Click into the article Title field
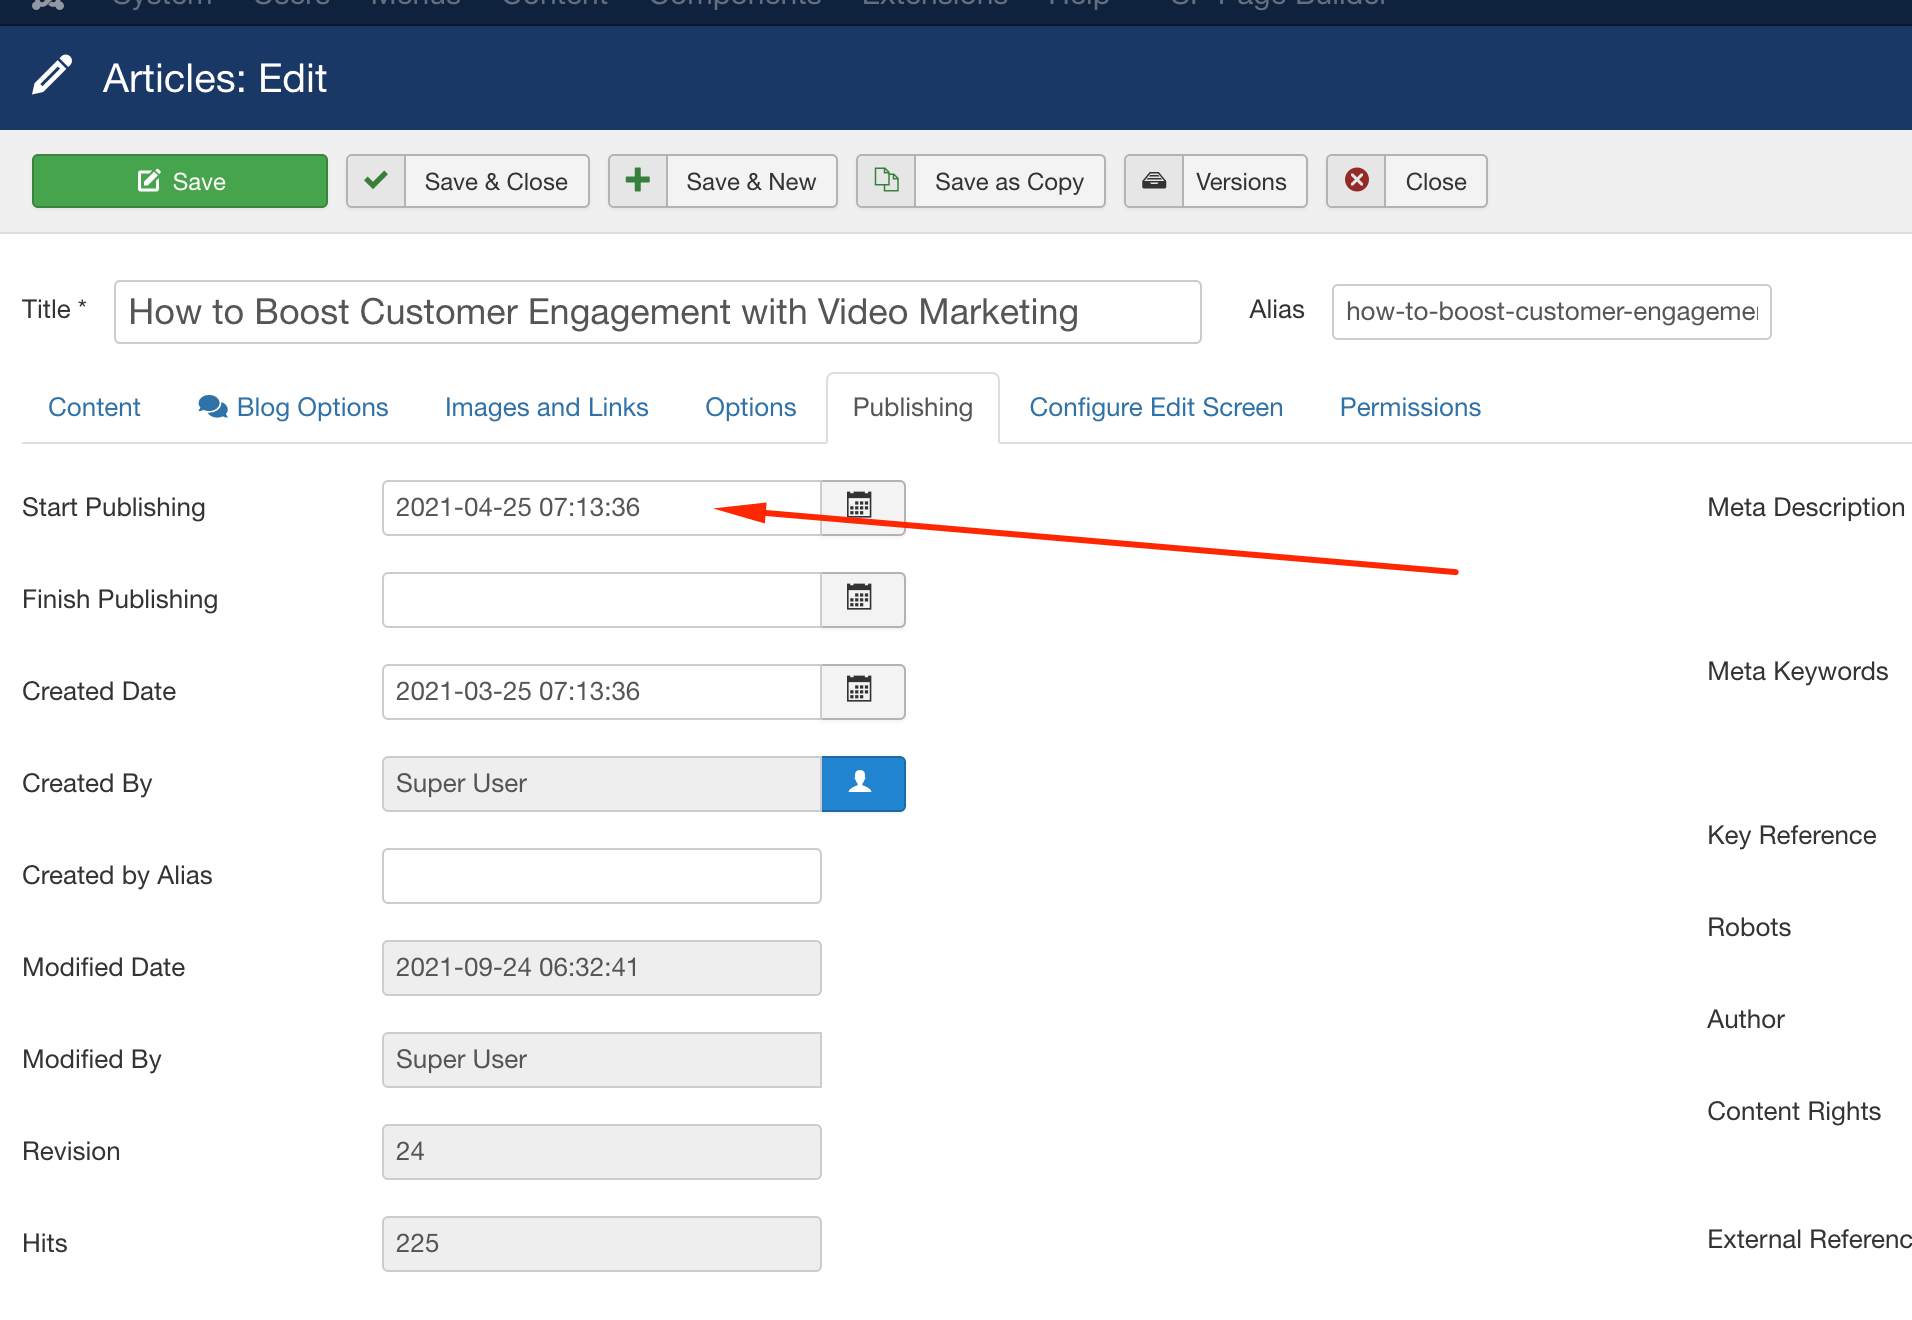1912x1320 pixels. pos(657,312)
